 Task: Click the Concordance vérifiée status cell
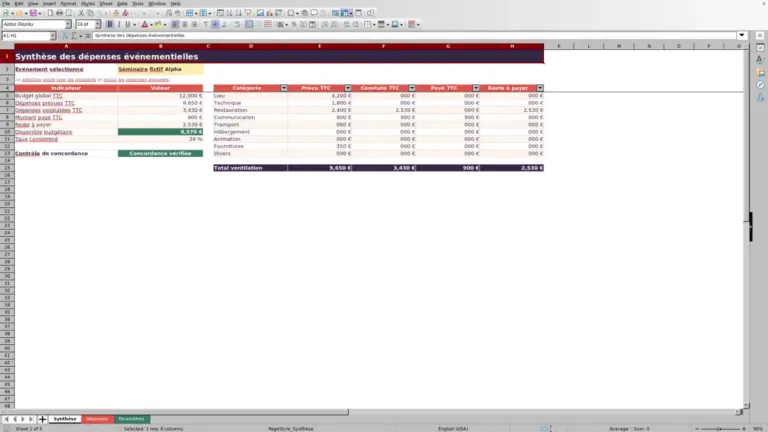coord(160,153)
